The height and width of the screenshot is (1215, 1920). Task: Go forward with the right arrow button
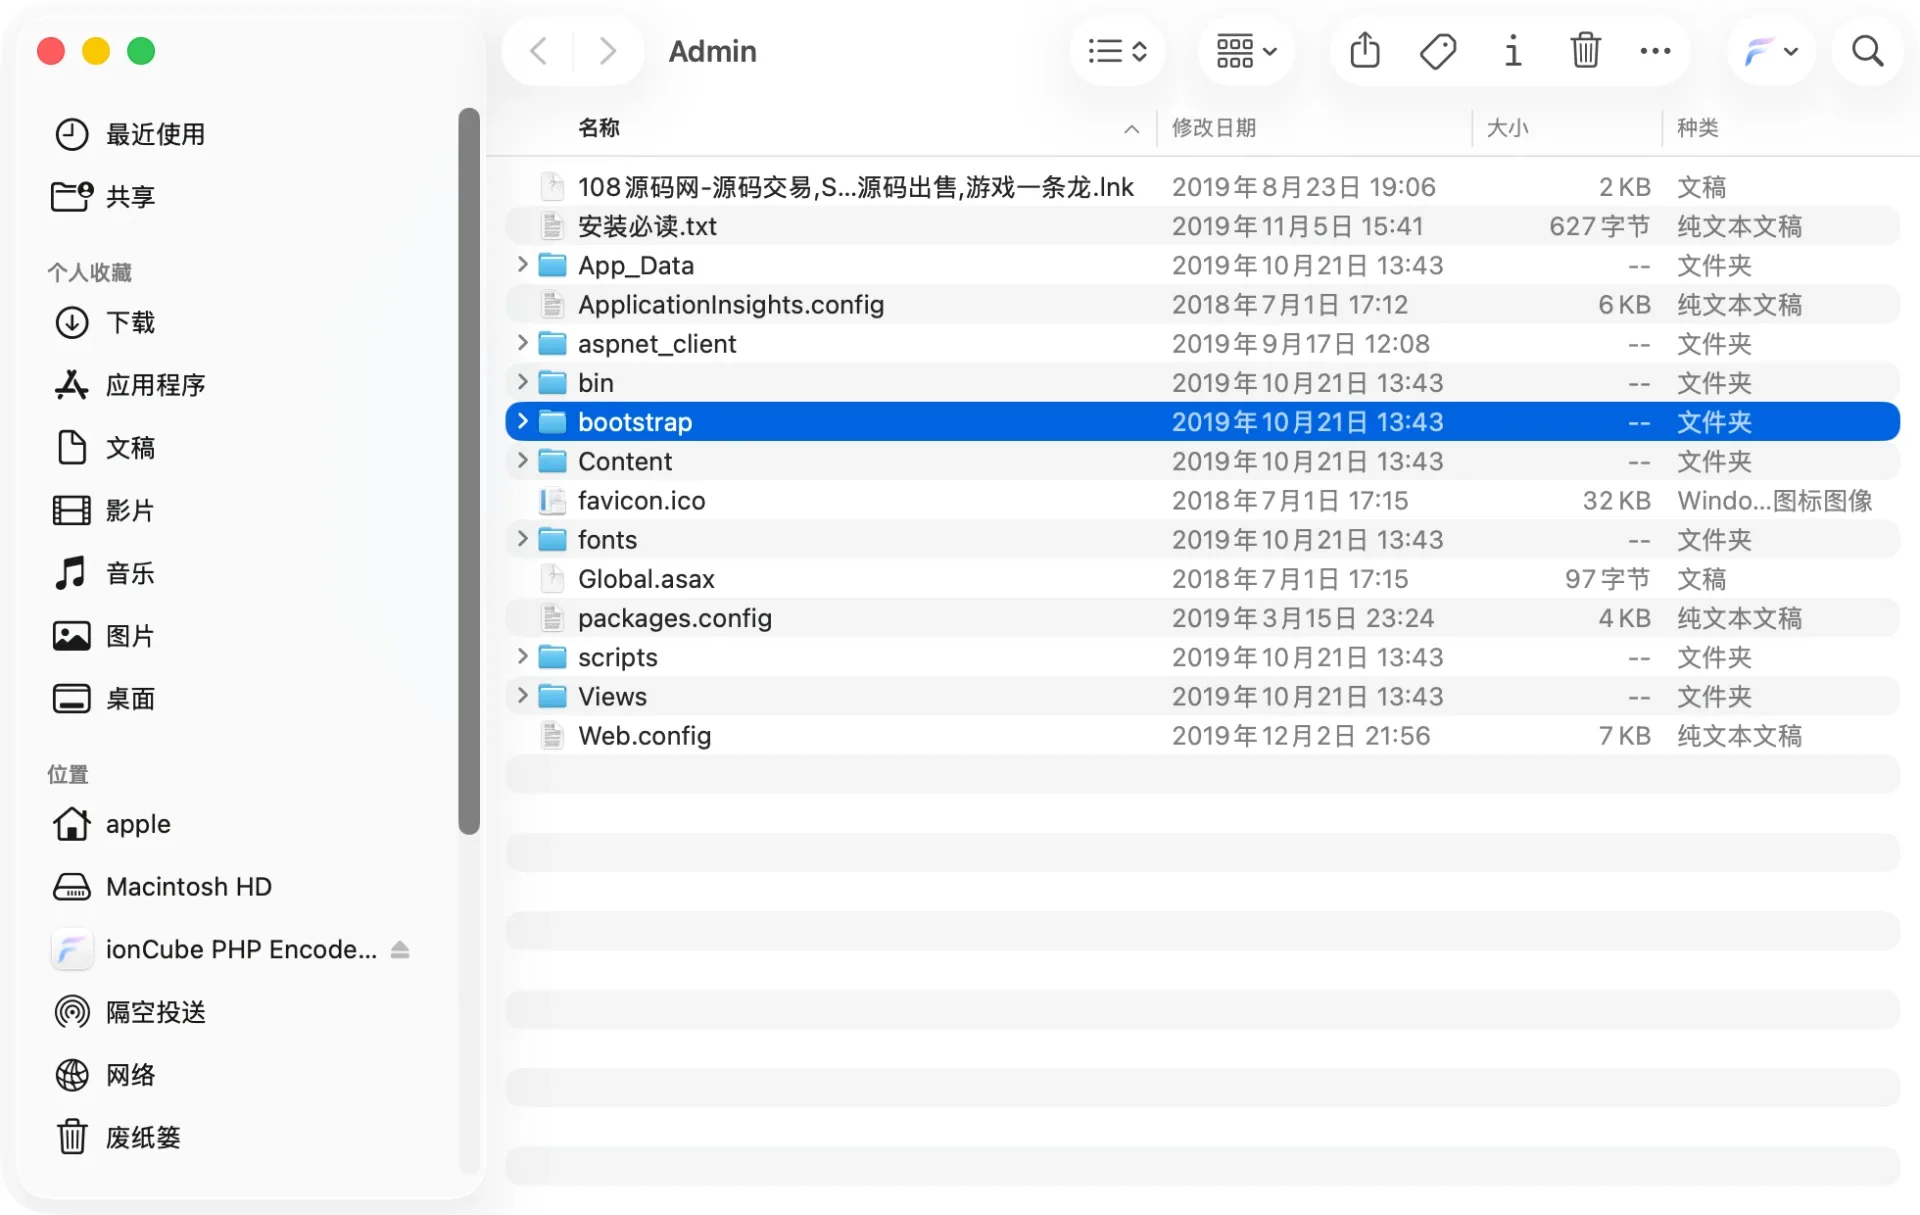(x=607, y=51)
